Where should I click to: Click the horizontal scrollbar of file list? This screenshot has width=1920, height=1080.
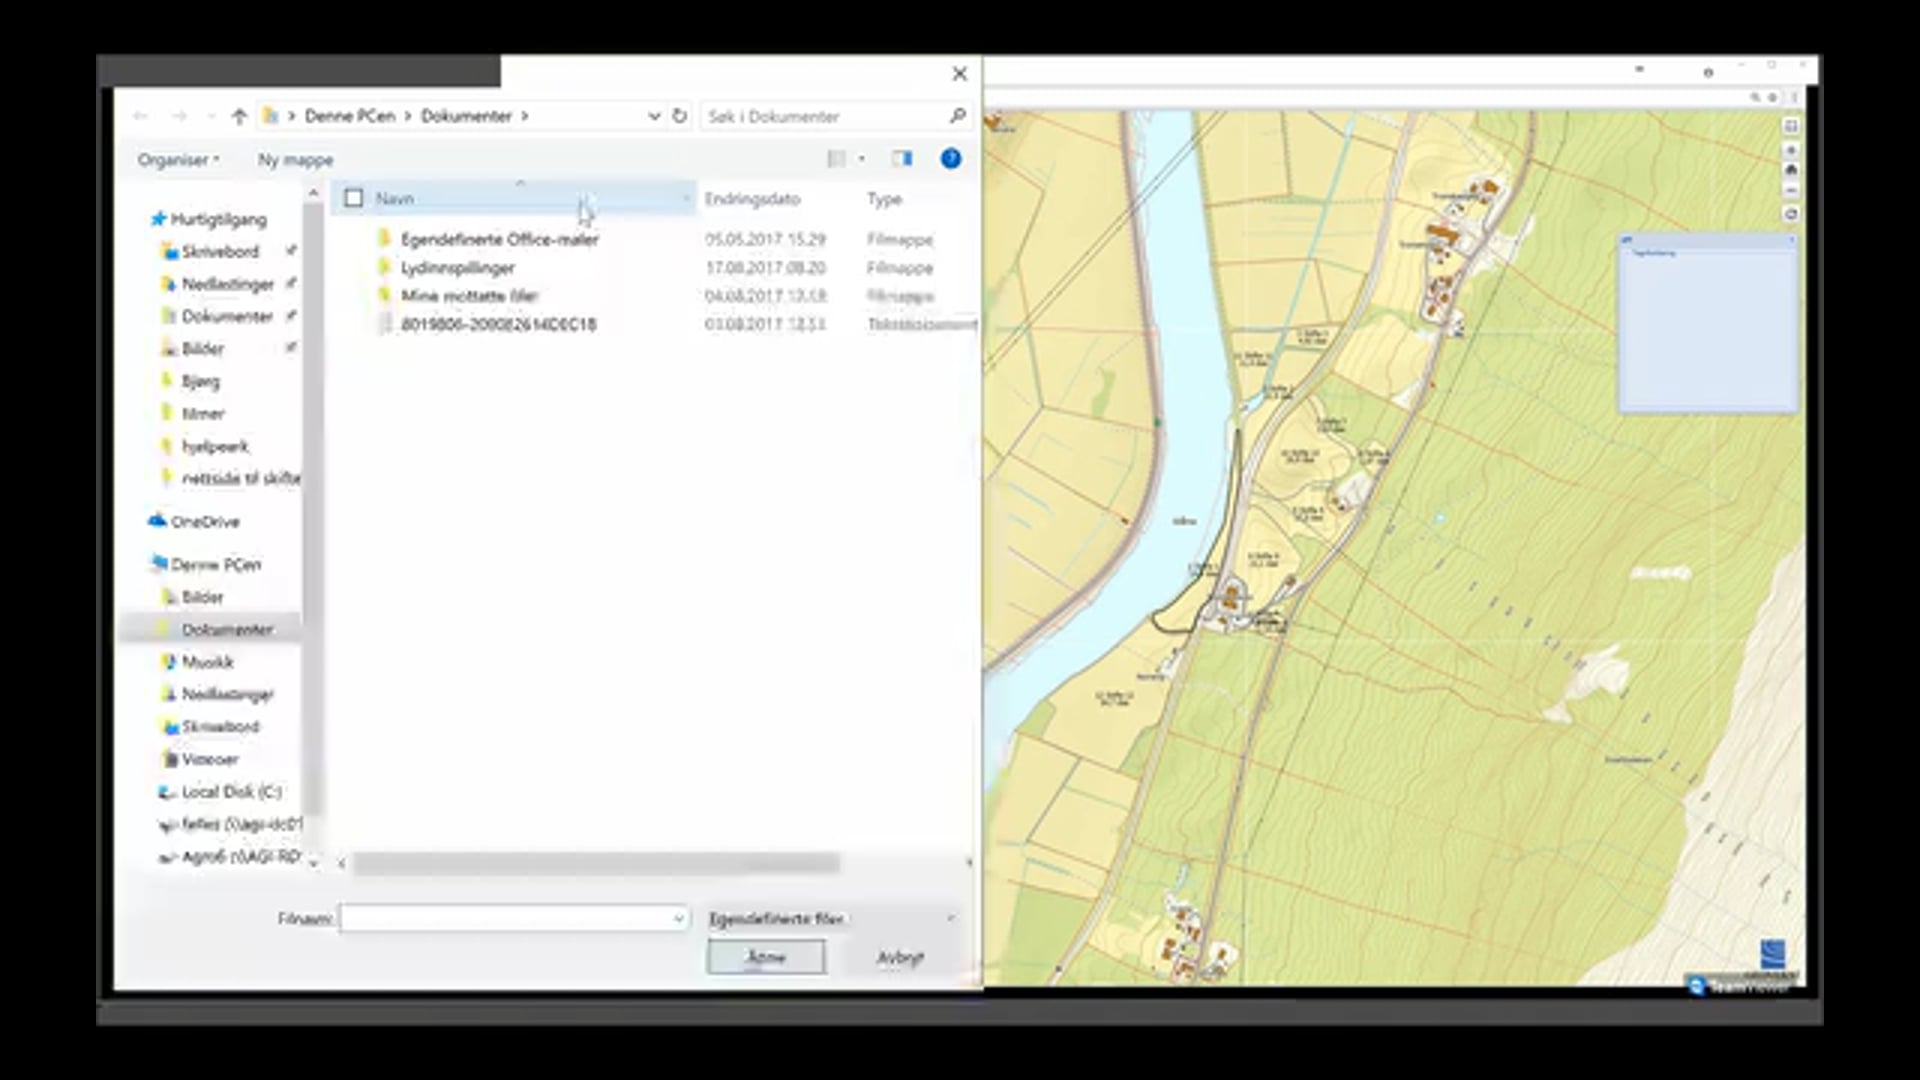coord(596,862)
